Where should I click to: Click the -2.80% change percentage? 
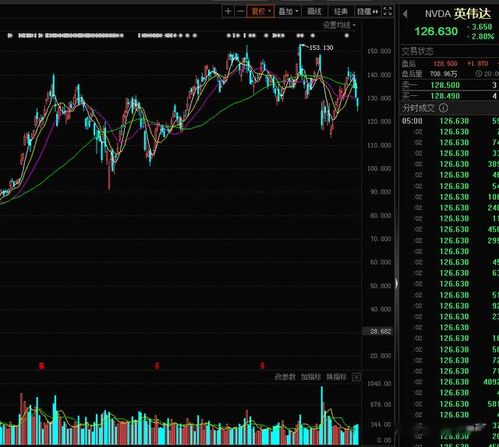[481, 36]
